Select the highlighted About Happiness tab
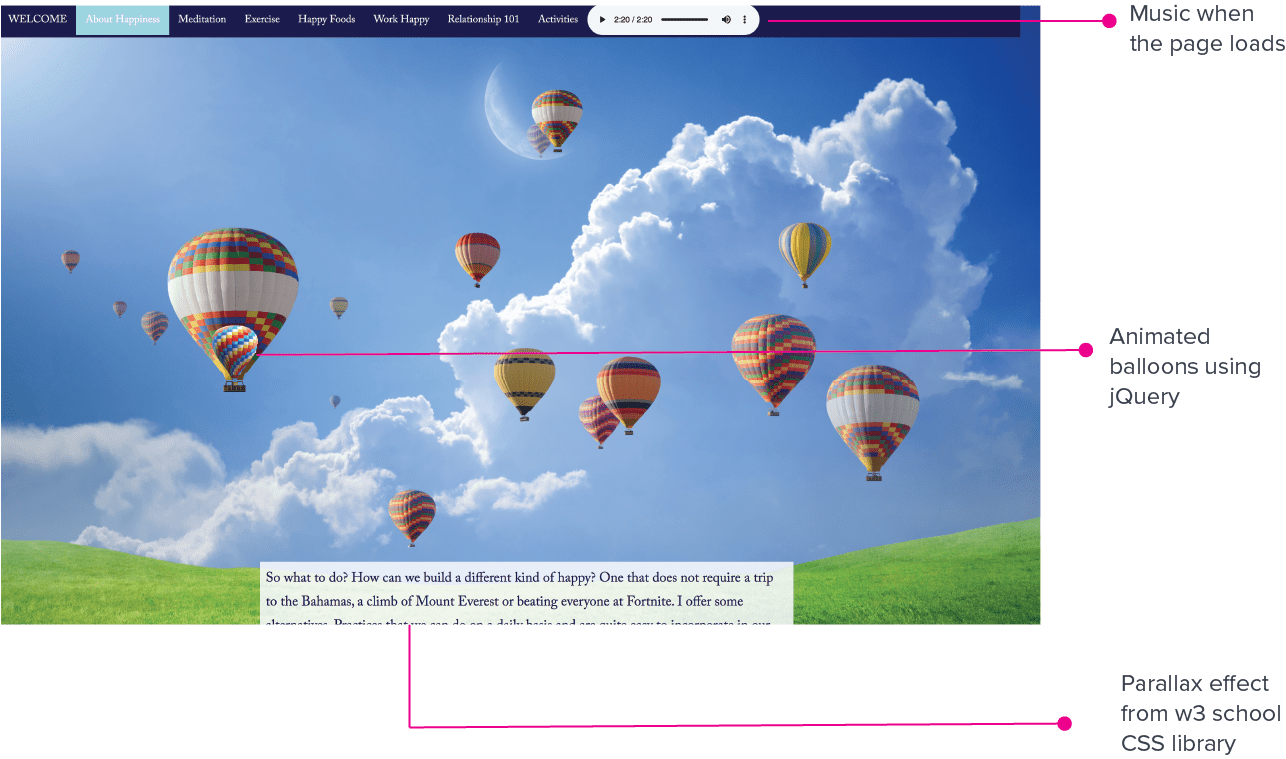The image size is (1286, 759). (121, 18)
